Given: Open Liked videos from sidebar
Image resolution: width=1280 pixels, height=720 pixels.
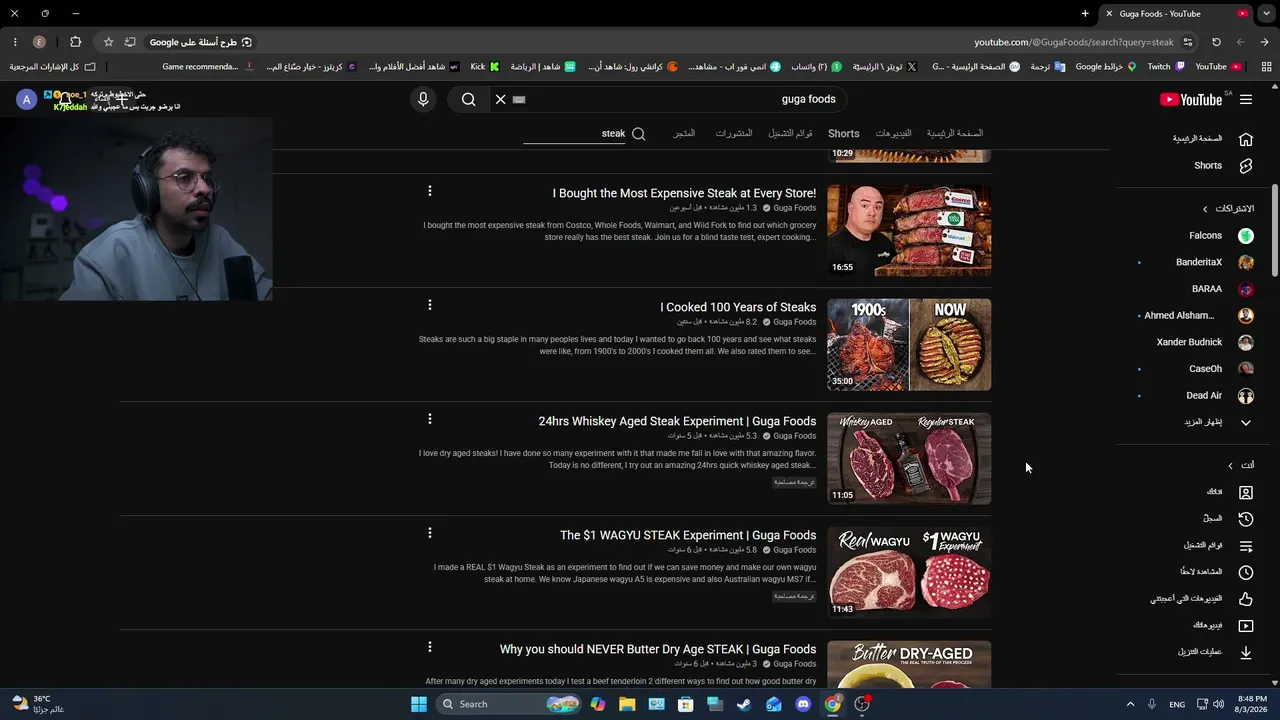Looking at the screenshot, I should [1201, 599].
